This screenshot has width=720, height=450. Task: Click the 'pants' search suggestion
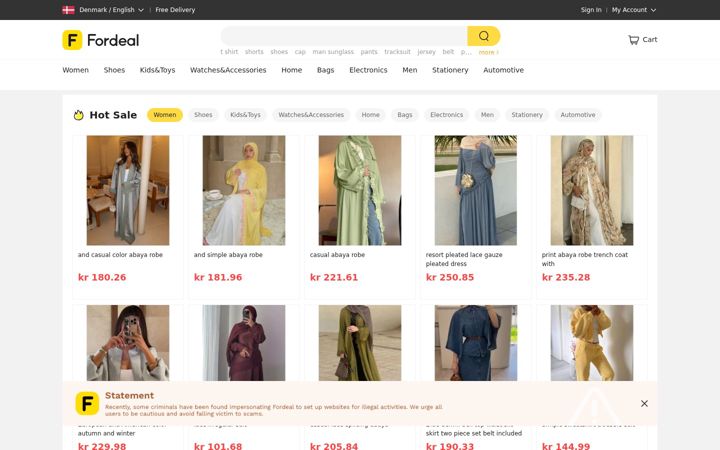click(x=369, y=52)
